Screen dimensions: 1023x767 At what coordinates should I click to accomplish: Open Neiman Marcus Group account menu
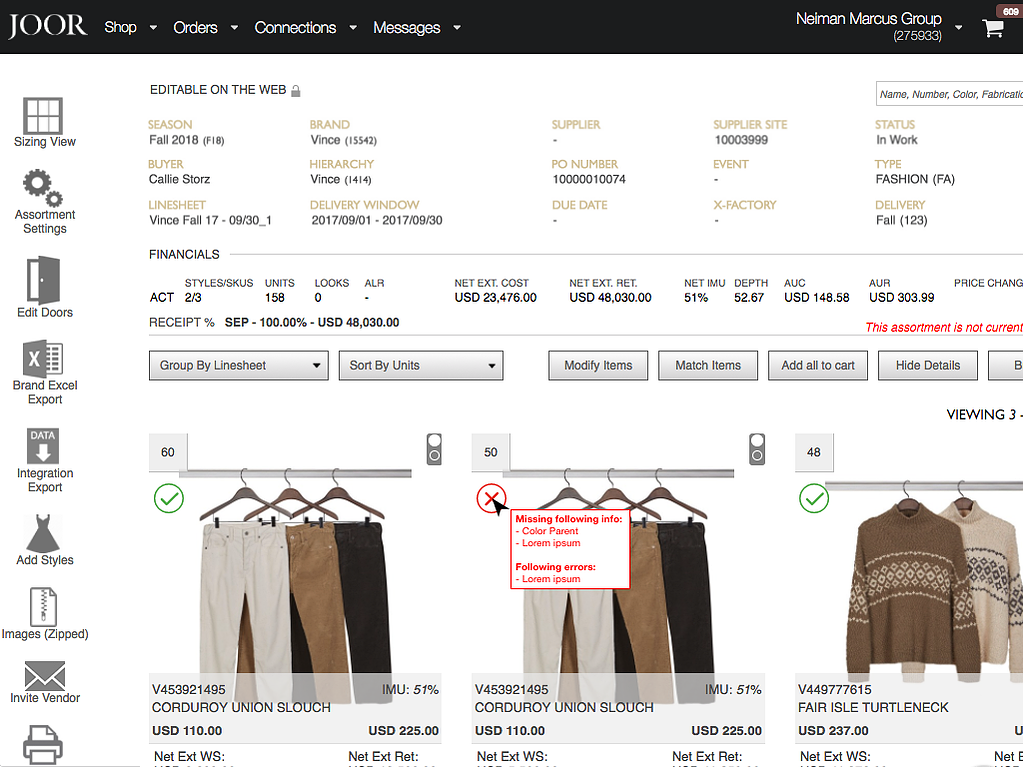click(868, 26)
